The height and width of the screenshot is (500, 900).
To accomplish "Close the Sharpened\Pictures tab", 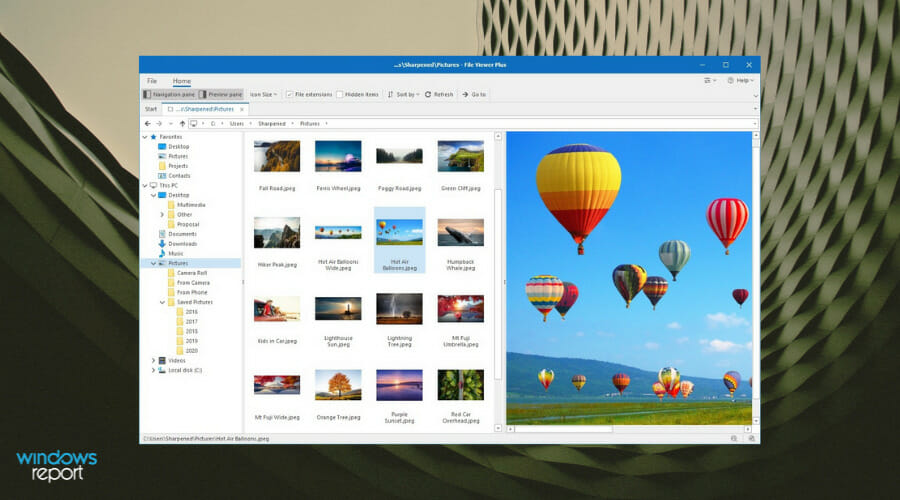I will click(x=242, y=109).
